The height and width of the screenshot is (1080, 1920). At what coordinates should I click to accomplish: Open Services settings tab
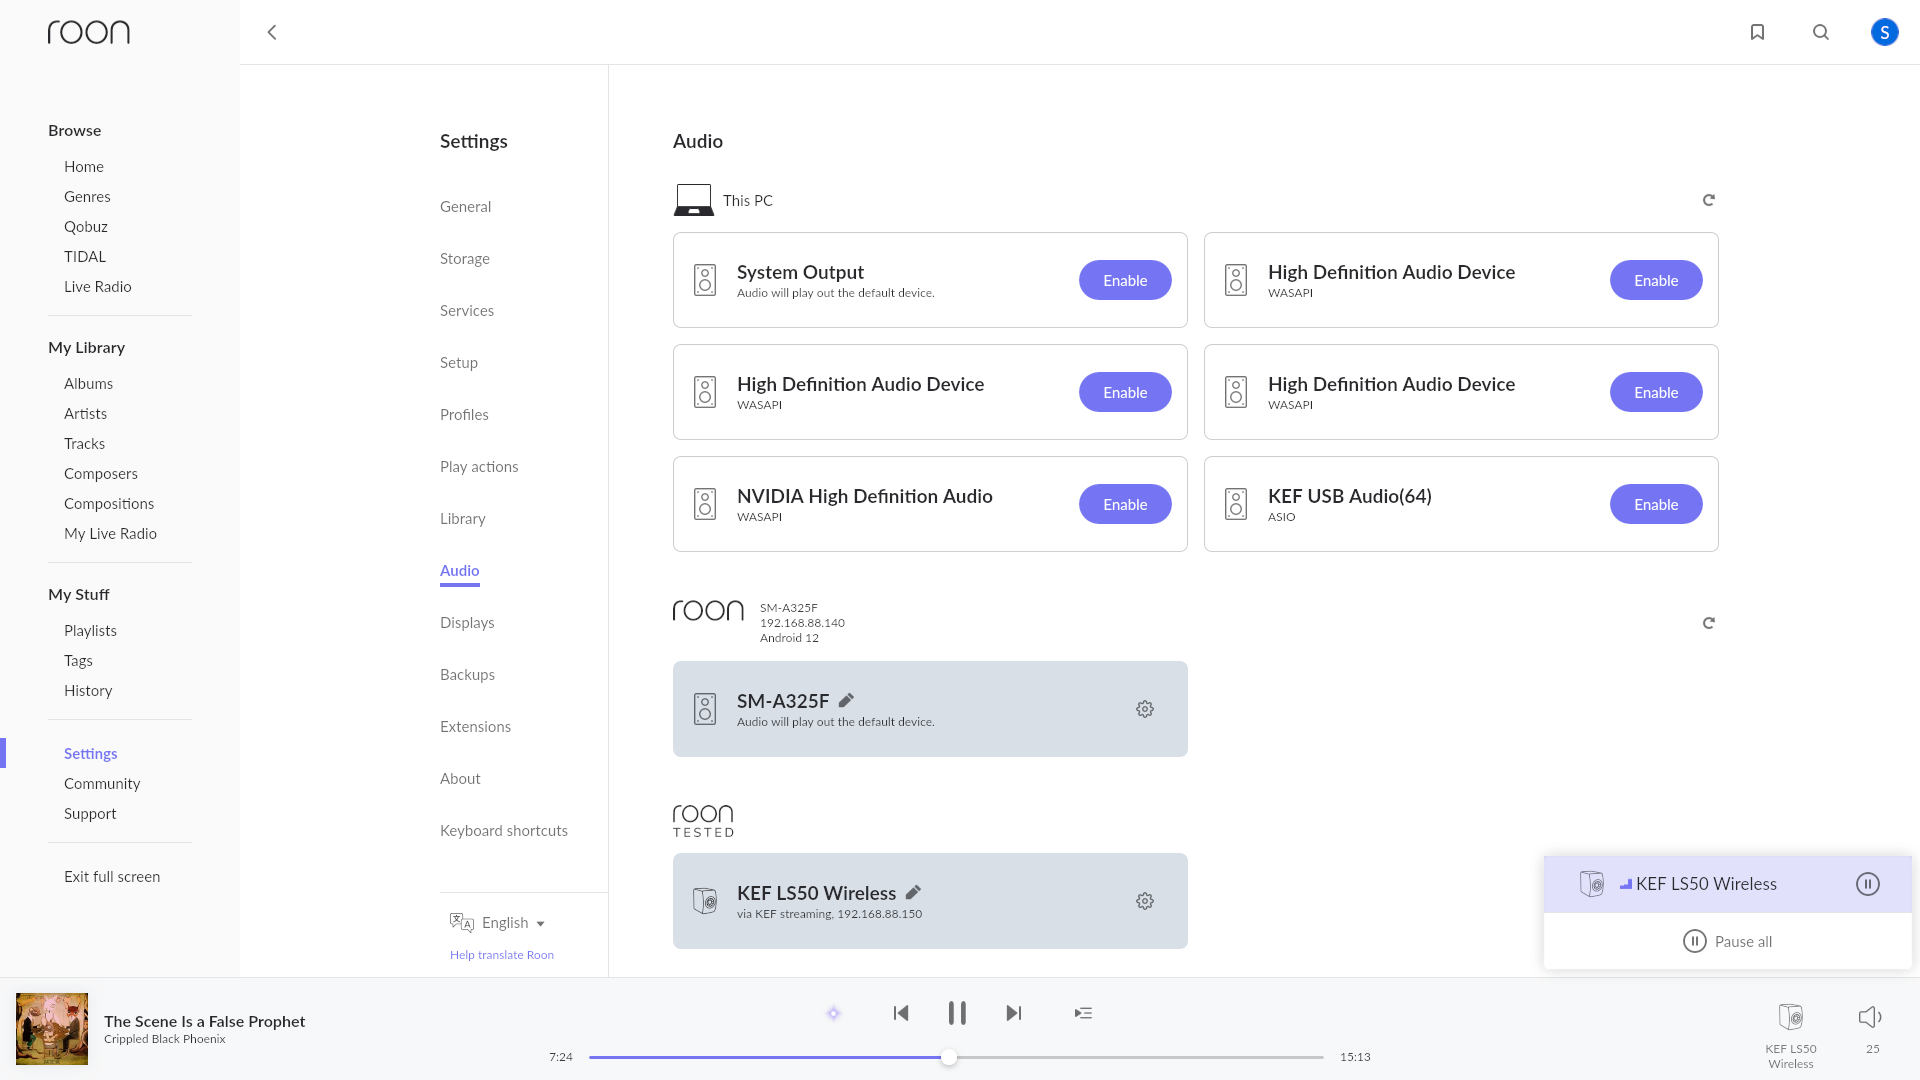(467, 311)
